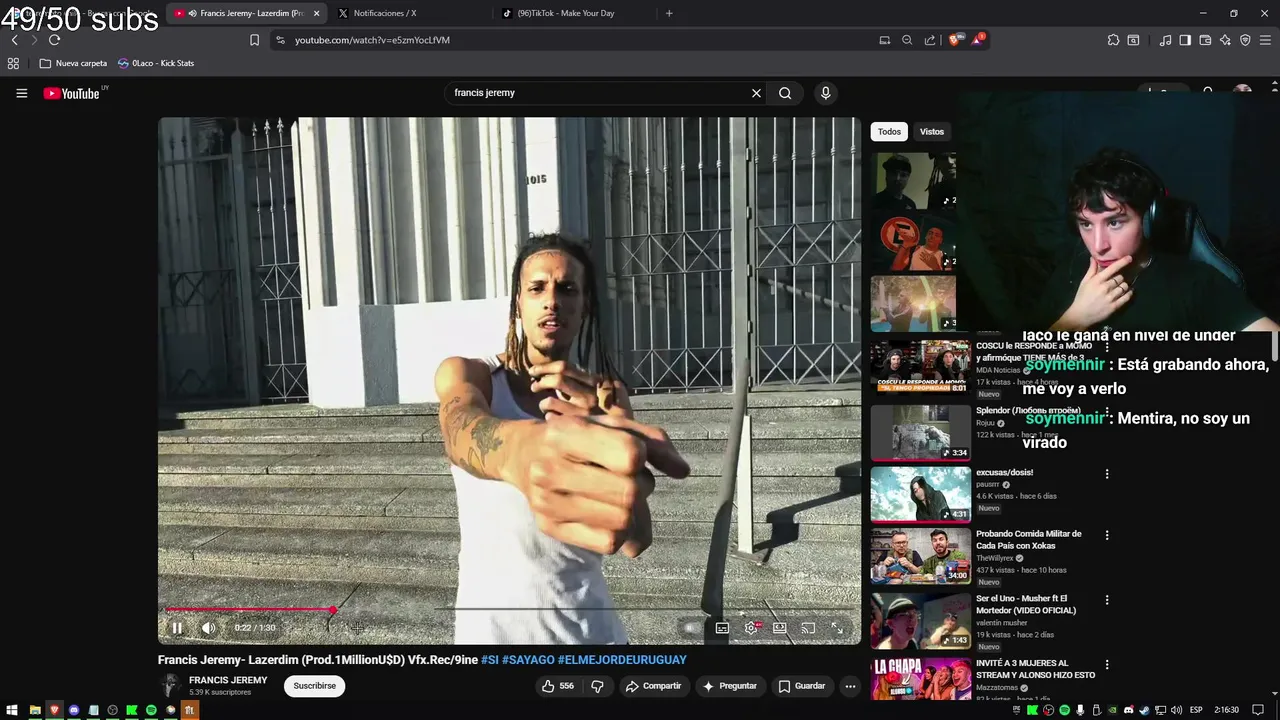Click the taskbar clock showing 2:16:30
The width and height of the screenshot is (1280, 720).
pos(1227,710)
